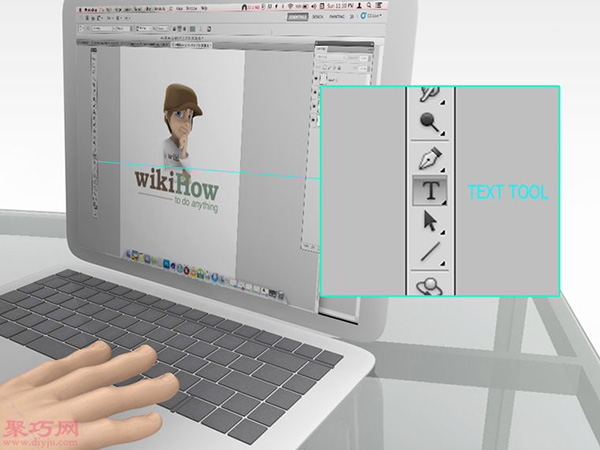
Task: Click the Wi-Fi icon in the menu bar
Action: pyautogui.click(x=290, y=6)
